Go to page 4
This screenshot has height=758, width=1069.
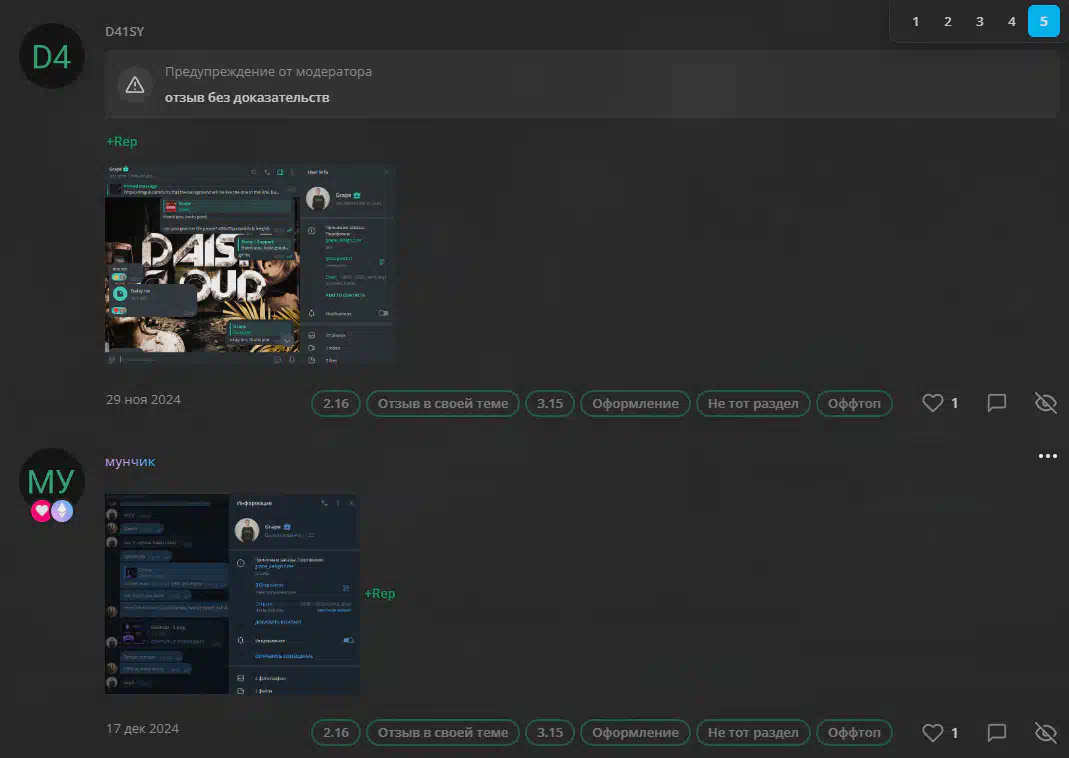pyautogui.click(x=1011, y=21)
